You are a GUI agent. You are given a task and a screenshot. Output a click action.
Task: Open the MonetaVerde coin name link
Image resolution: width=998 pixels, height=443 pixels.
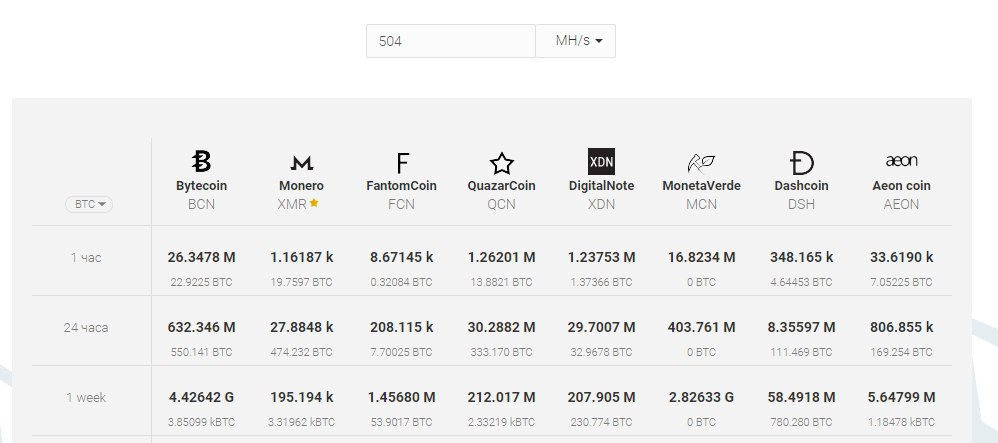click(x=701, y=186)
